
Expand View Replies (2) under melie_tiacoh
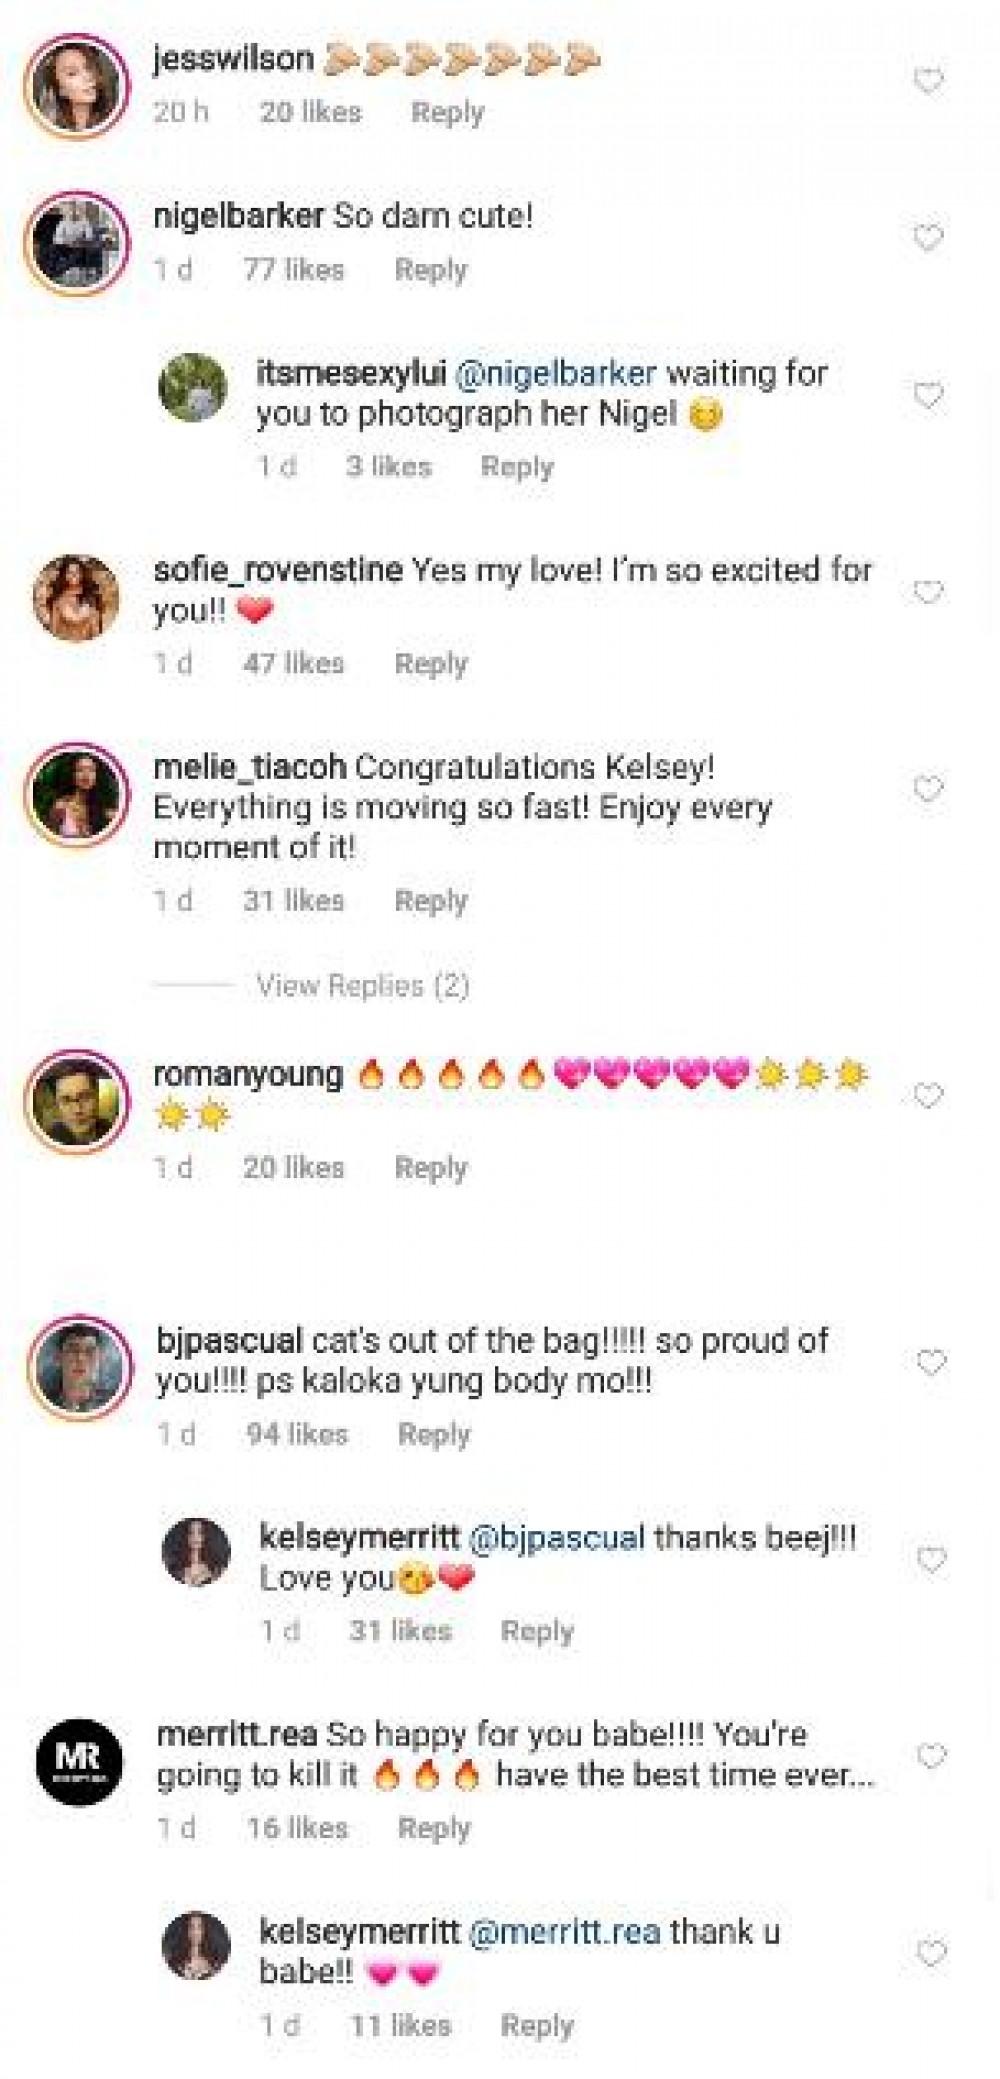362,986
